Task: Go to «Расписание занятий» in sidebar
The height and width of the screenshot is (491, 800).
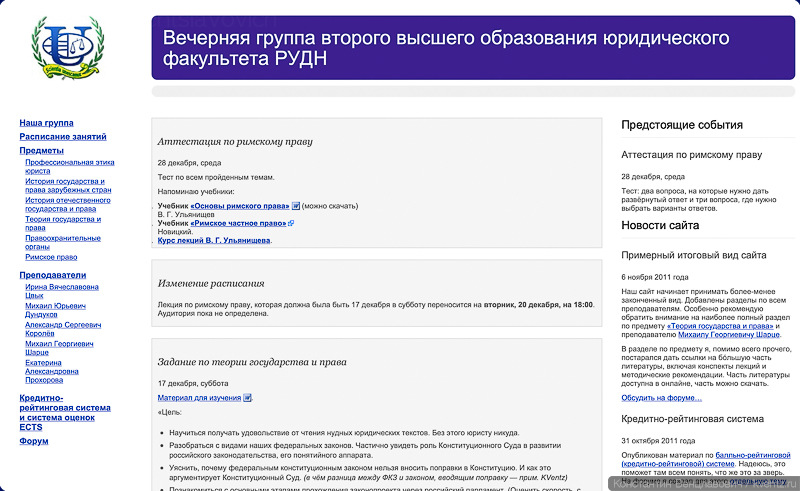Action: coord(63,136)
